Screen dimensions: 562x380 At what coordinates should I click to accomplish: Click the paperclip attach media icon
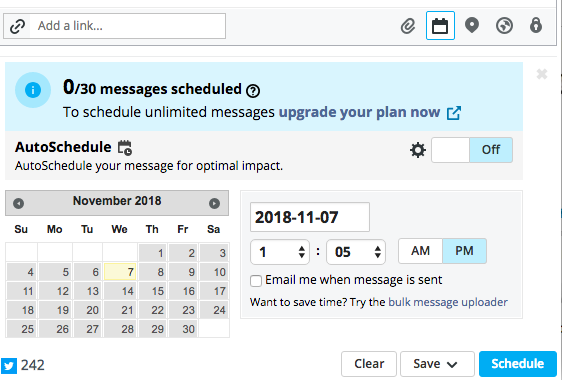point(408,26)
